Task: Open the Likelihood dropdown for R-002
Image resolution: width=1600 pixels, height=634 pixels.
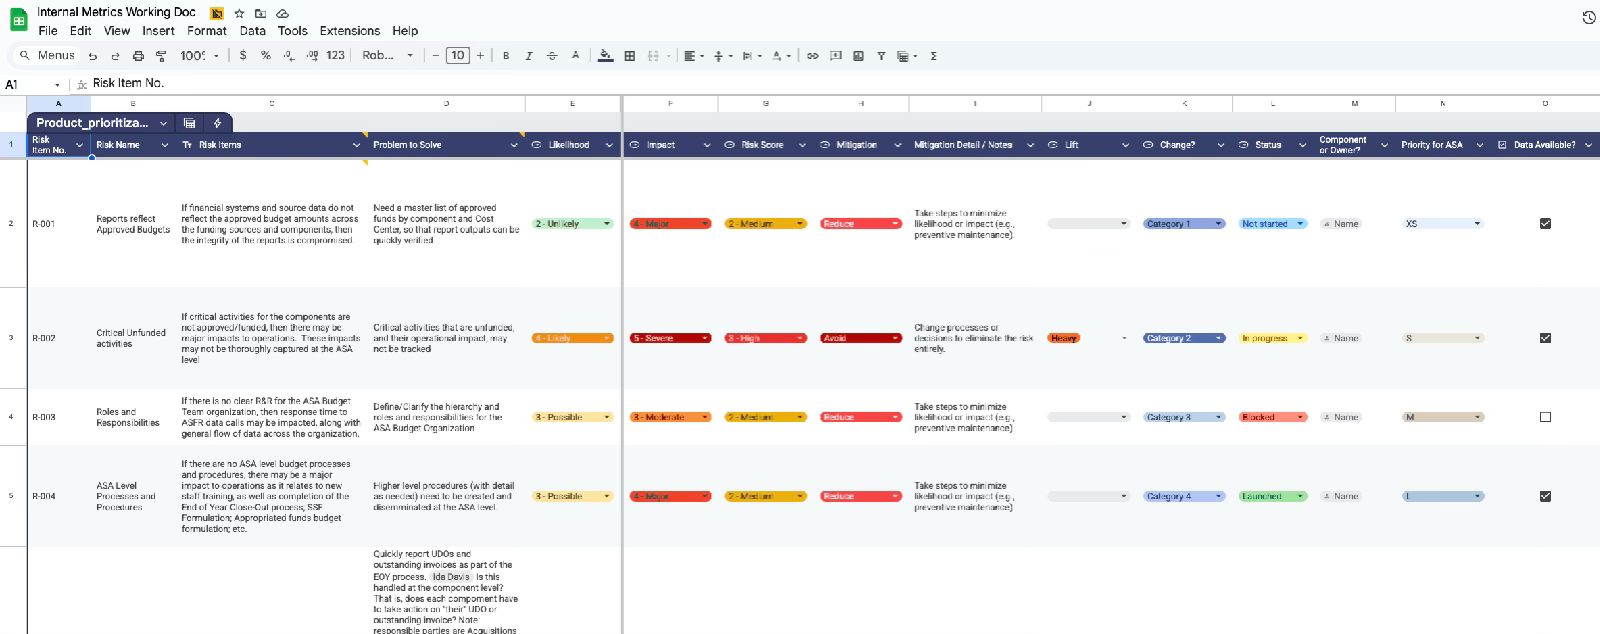Action: tap(572, 338)
